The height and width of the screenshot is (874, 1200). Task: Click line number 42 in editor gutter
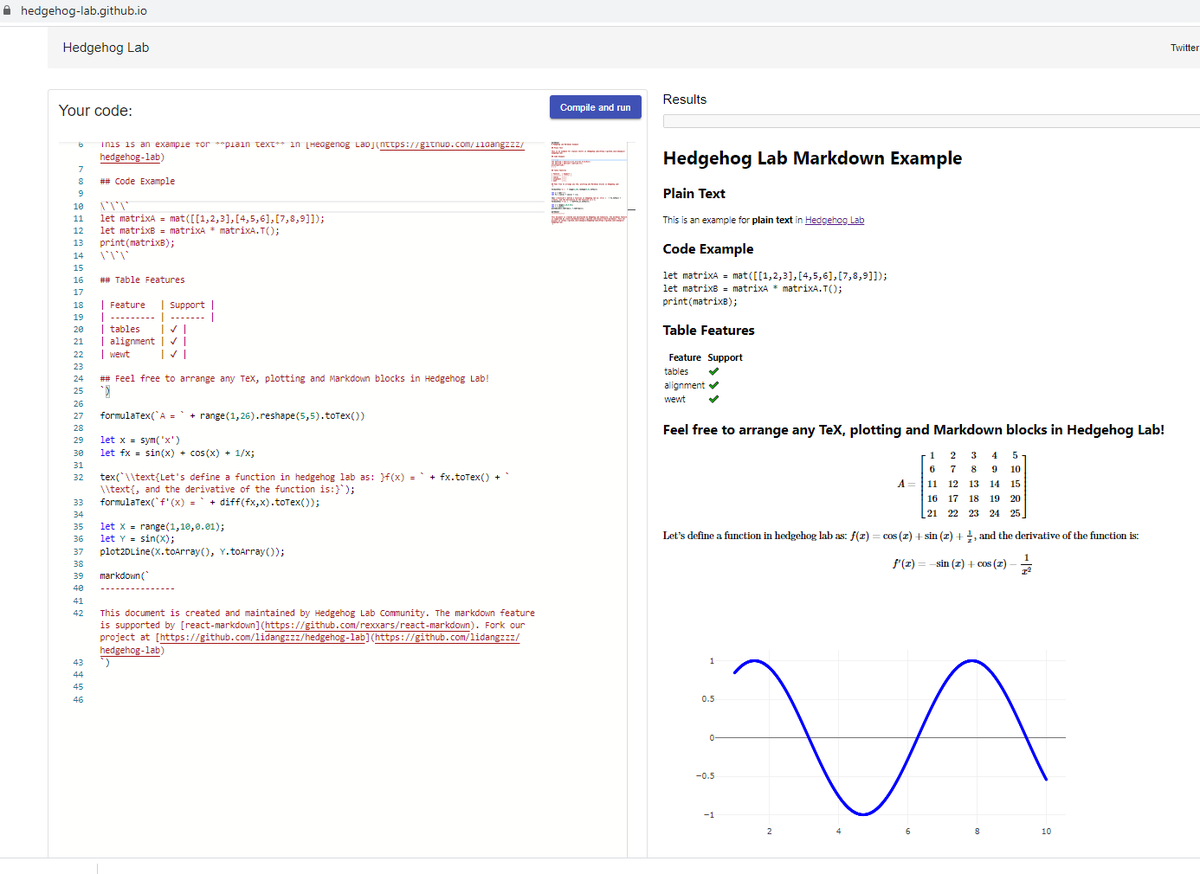tap(78, 613)
